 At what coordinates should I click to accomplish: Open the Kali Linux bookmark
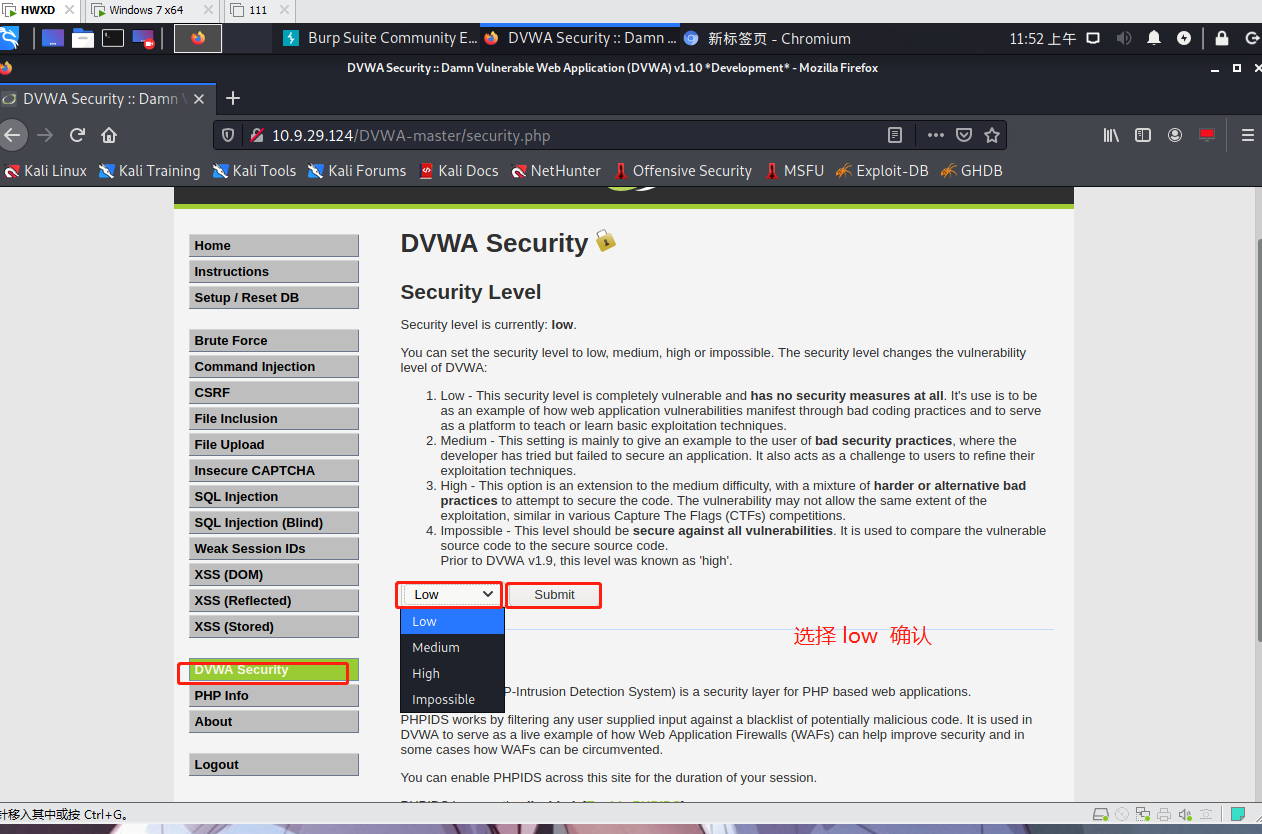point(46,171)
